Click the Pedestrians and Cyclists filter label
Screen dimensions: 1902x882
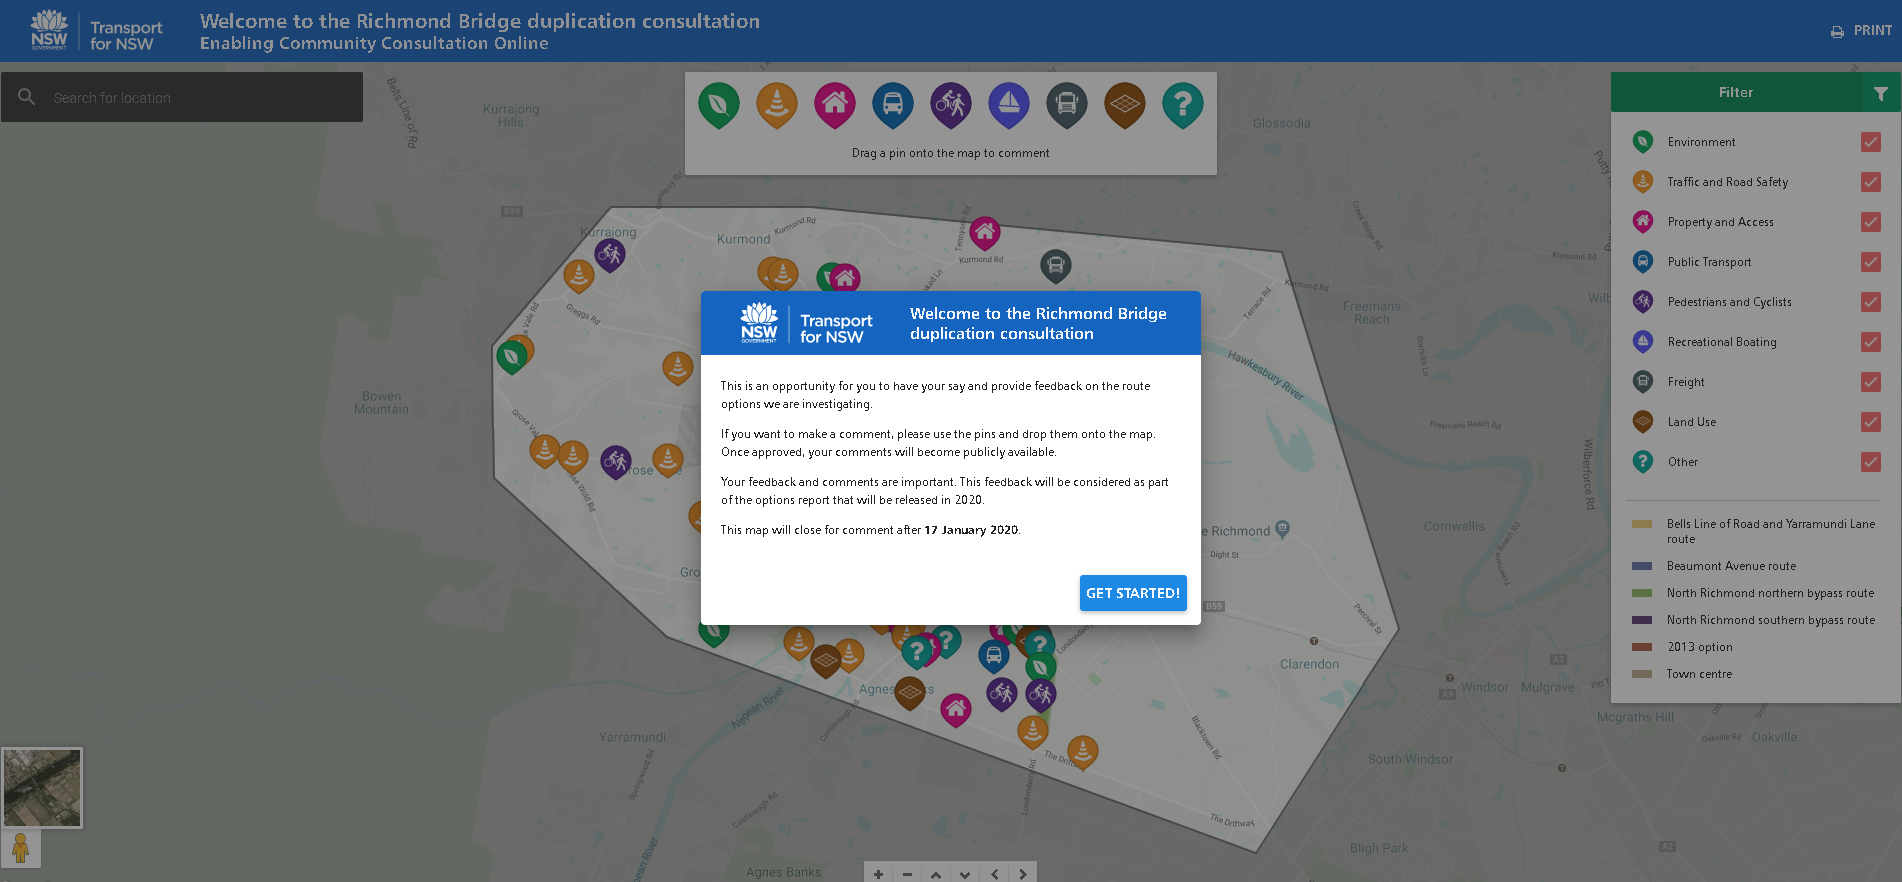(x=1729, y=302)
